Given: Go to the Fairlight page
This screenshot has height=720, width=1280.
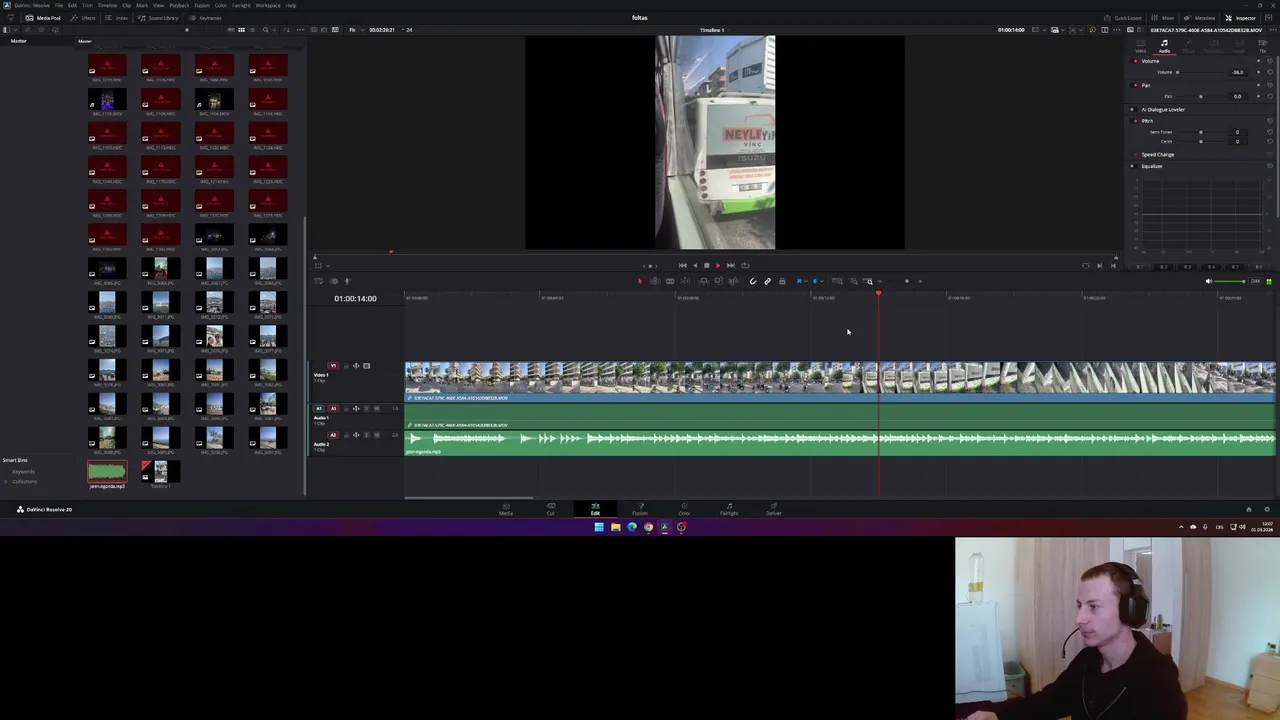Looking at the screenshot, I should (x=729, y=509).
